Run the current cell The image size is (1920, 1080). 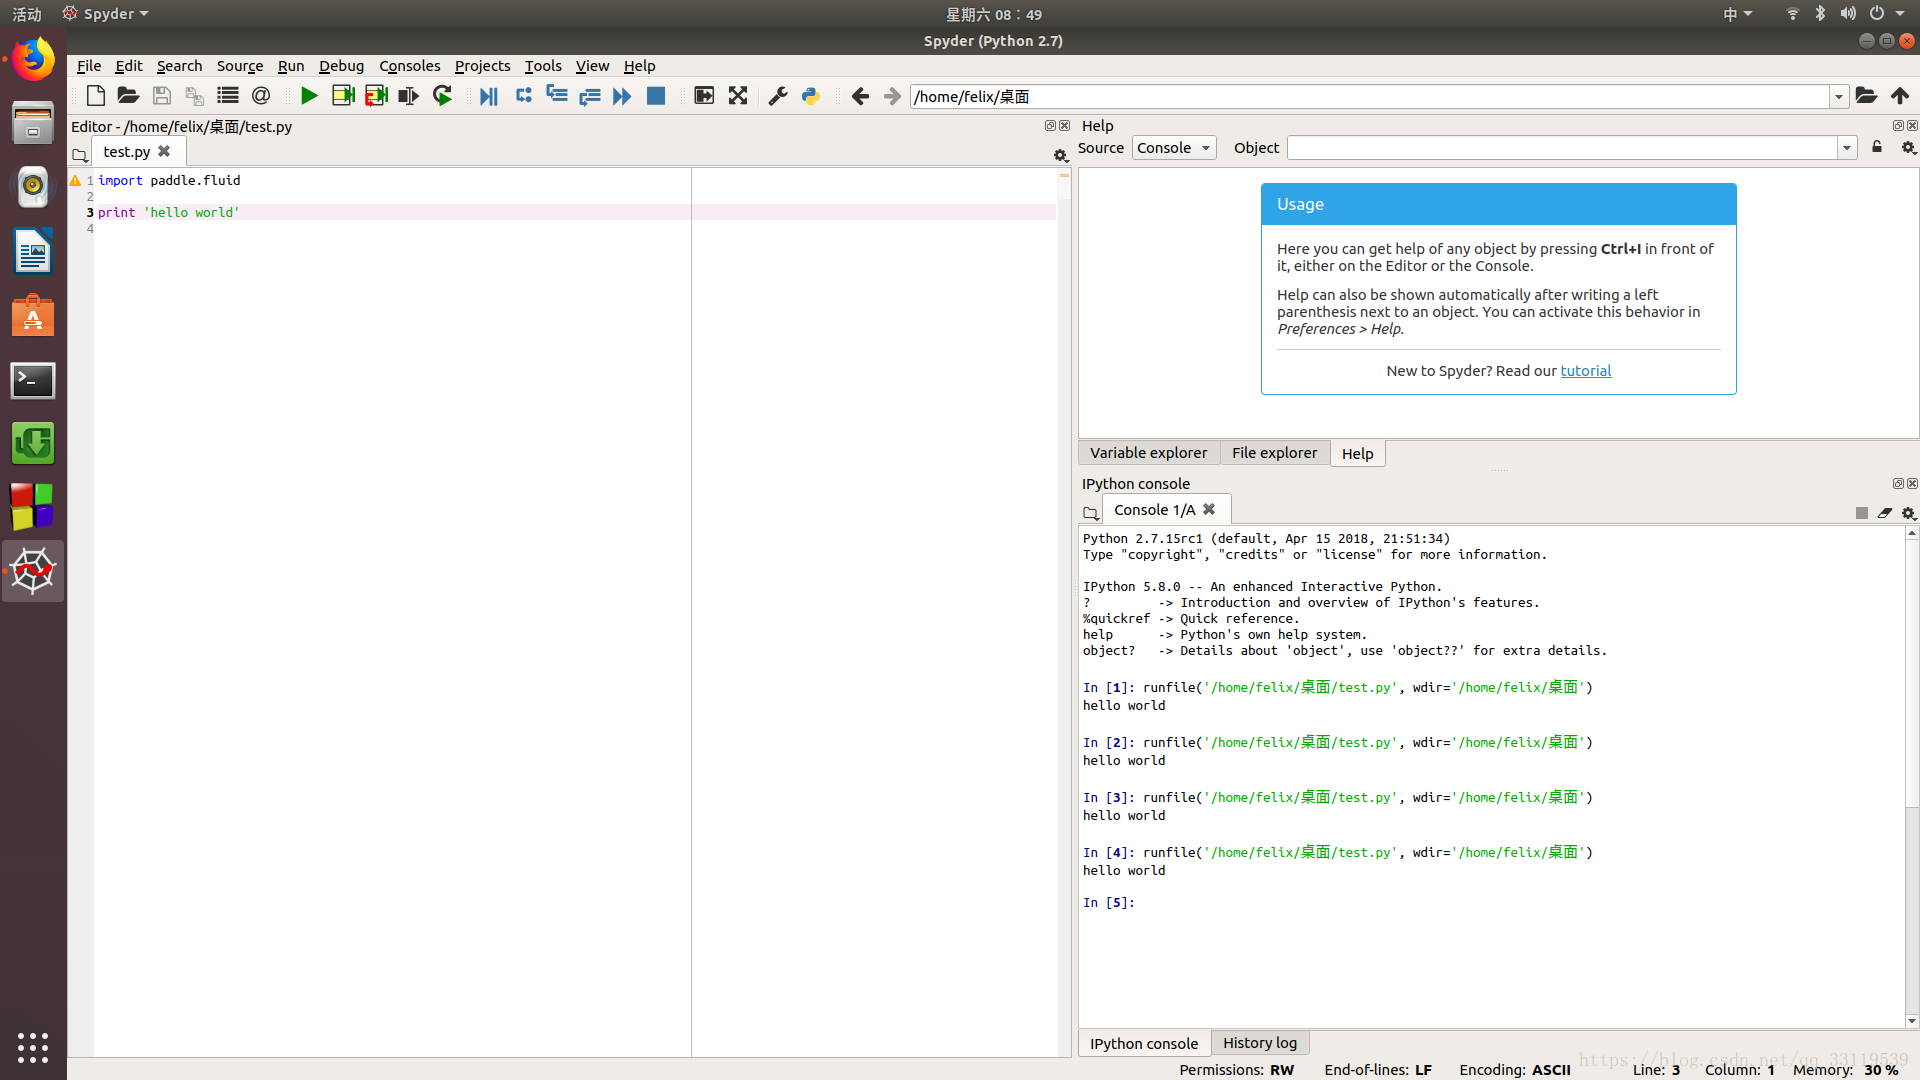coord(343,96)
